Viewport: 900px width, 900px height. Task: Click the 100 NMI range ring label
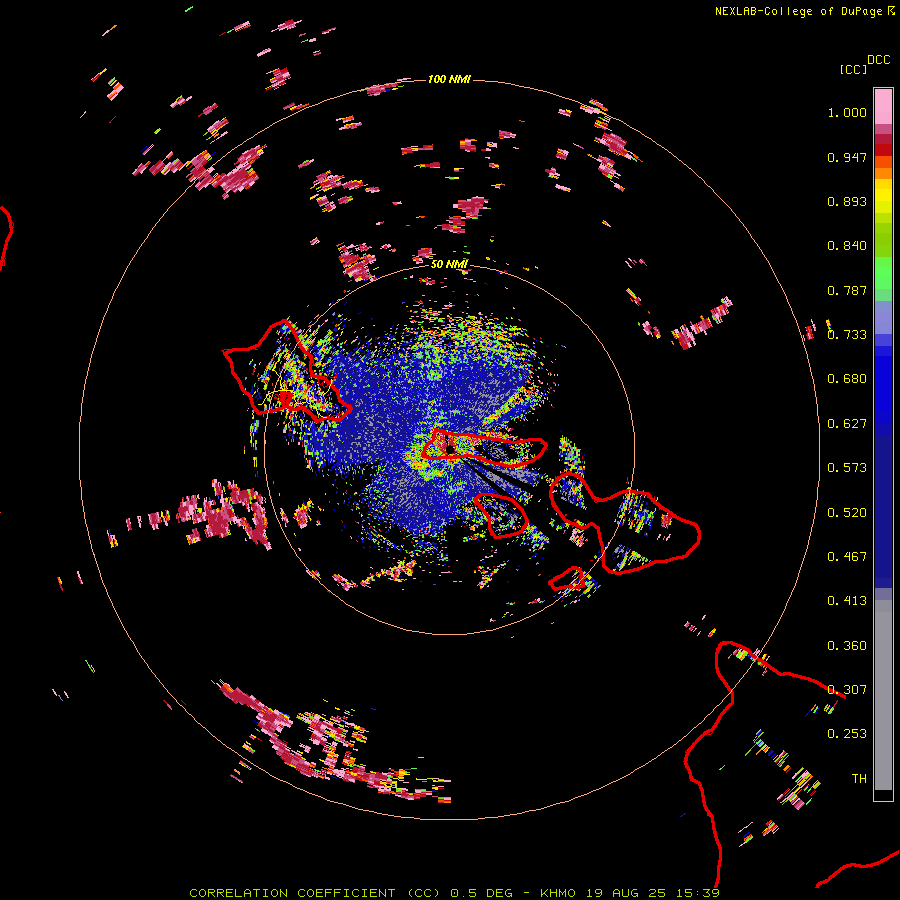(x=449, y=79)
